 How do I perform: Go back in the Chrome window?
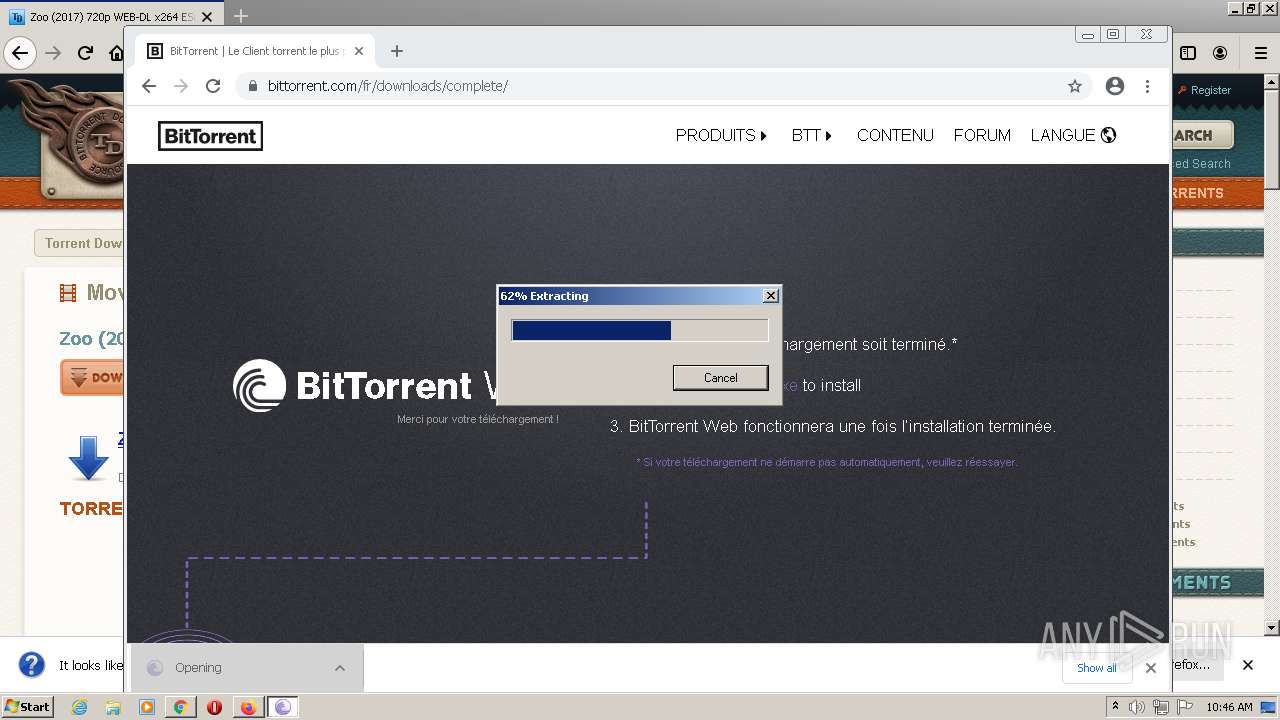(x=149, y=86)
